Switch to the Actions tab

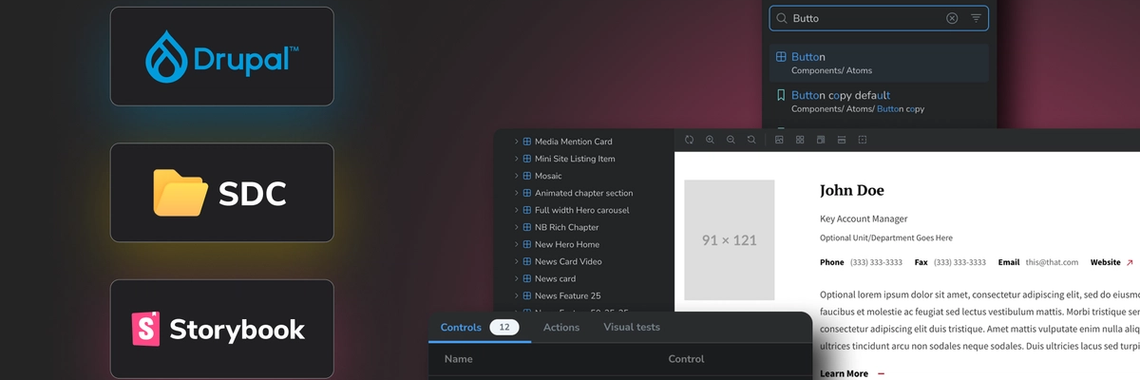[x=561, y=327]
